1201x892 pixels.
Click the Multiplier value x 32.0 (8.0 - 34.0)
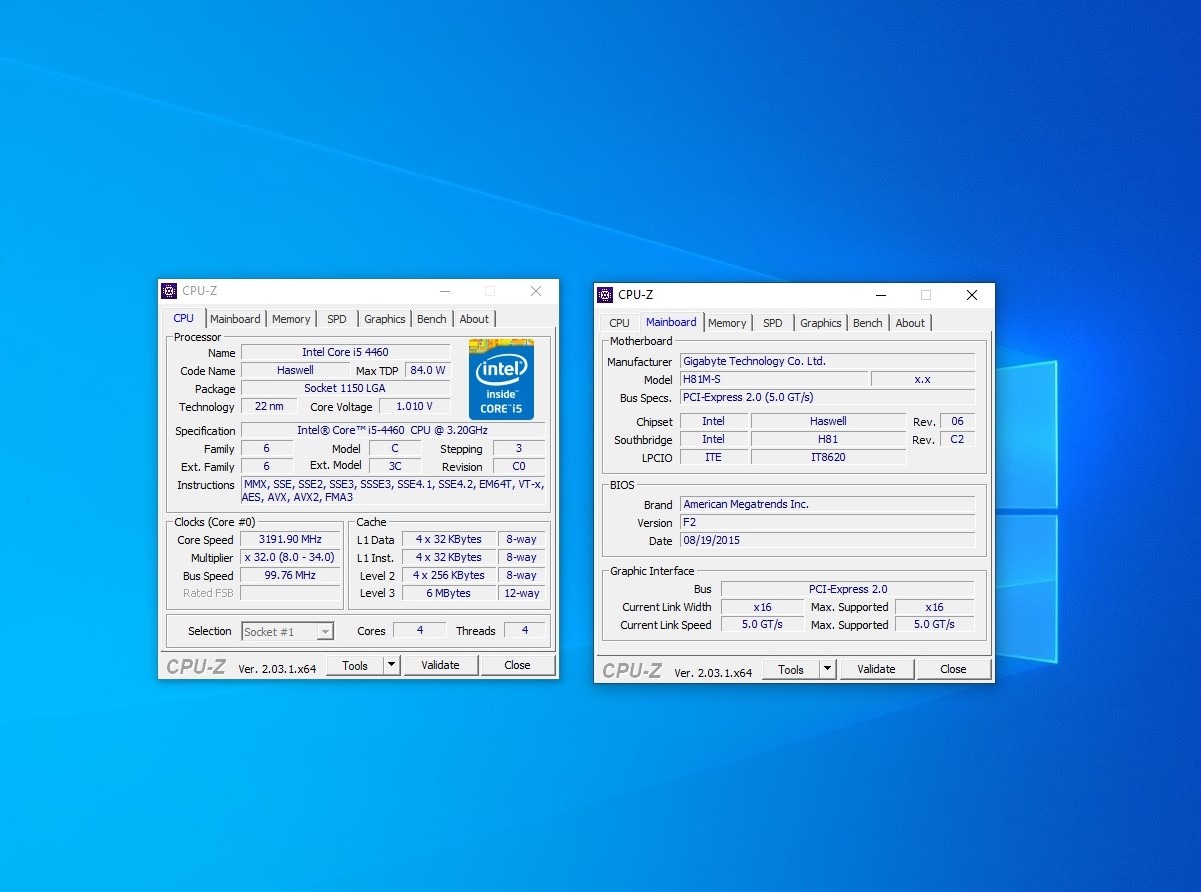click(290, 557)
